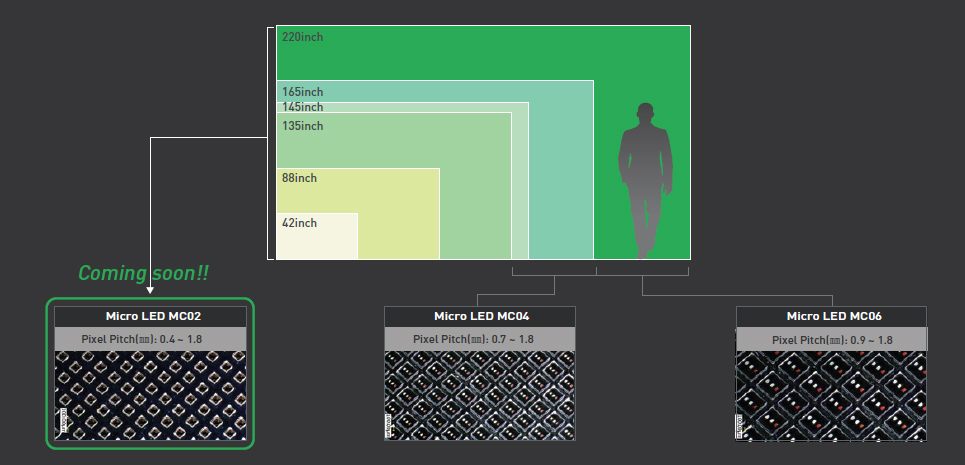Click the 145inch size label

click(302, 107)
